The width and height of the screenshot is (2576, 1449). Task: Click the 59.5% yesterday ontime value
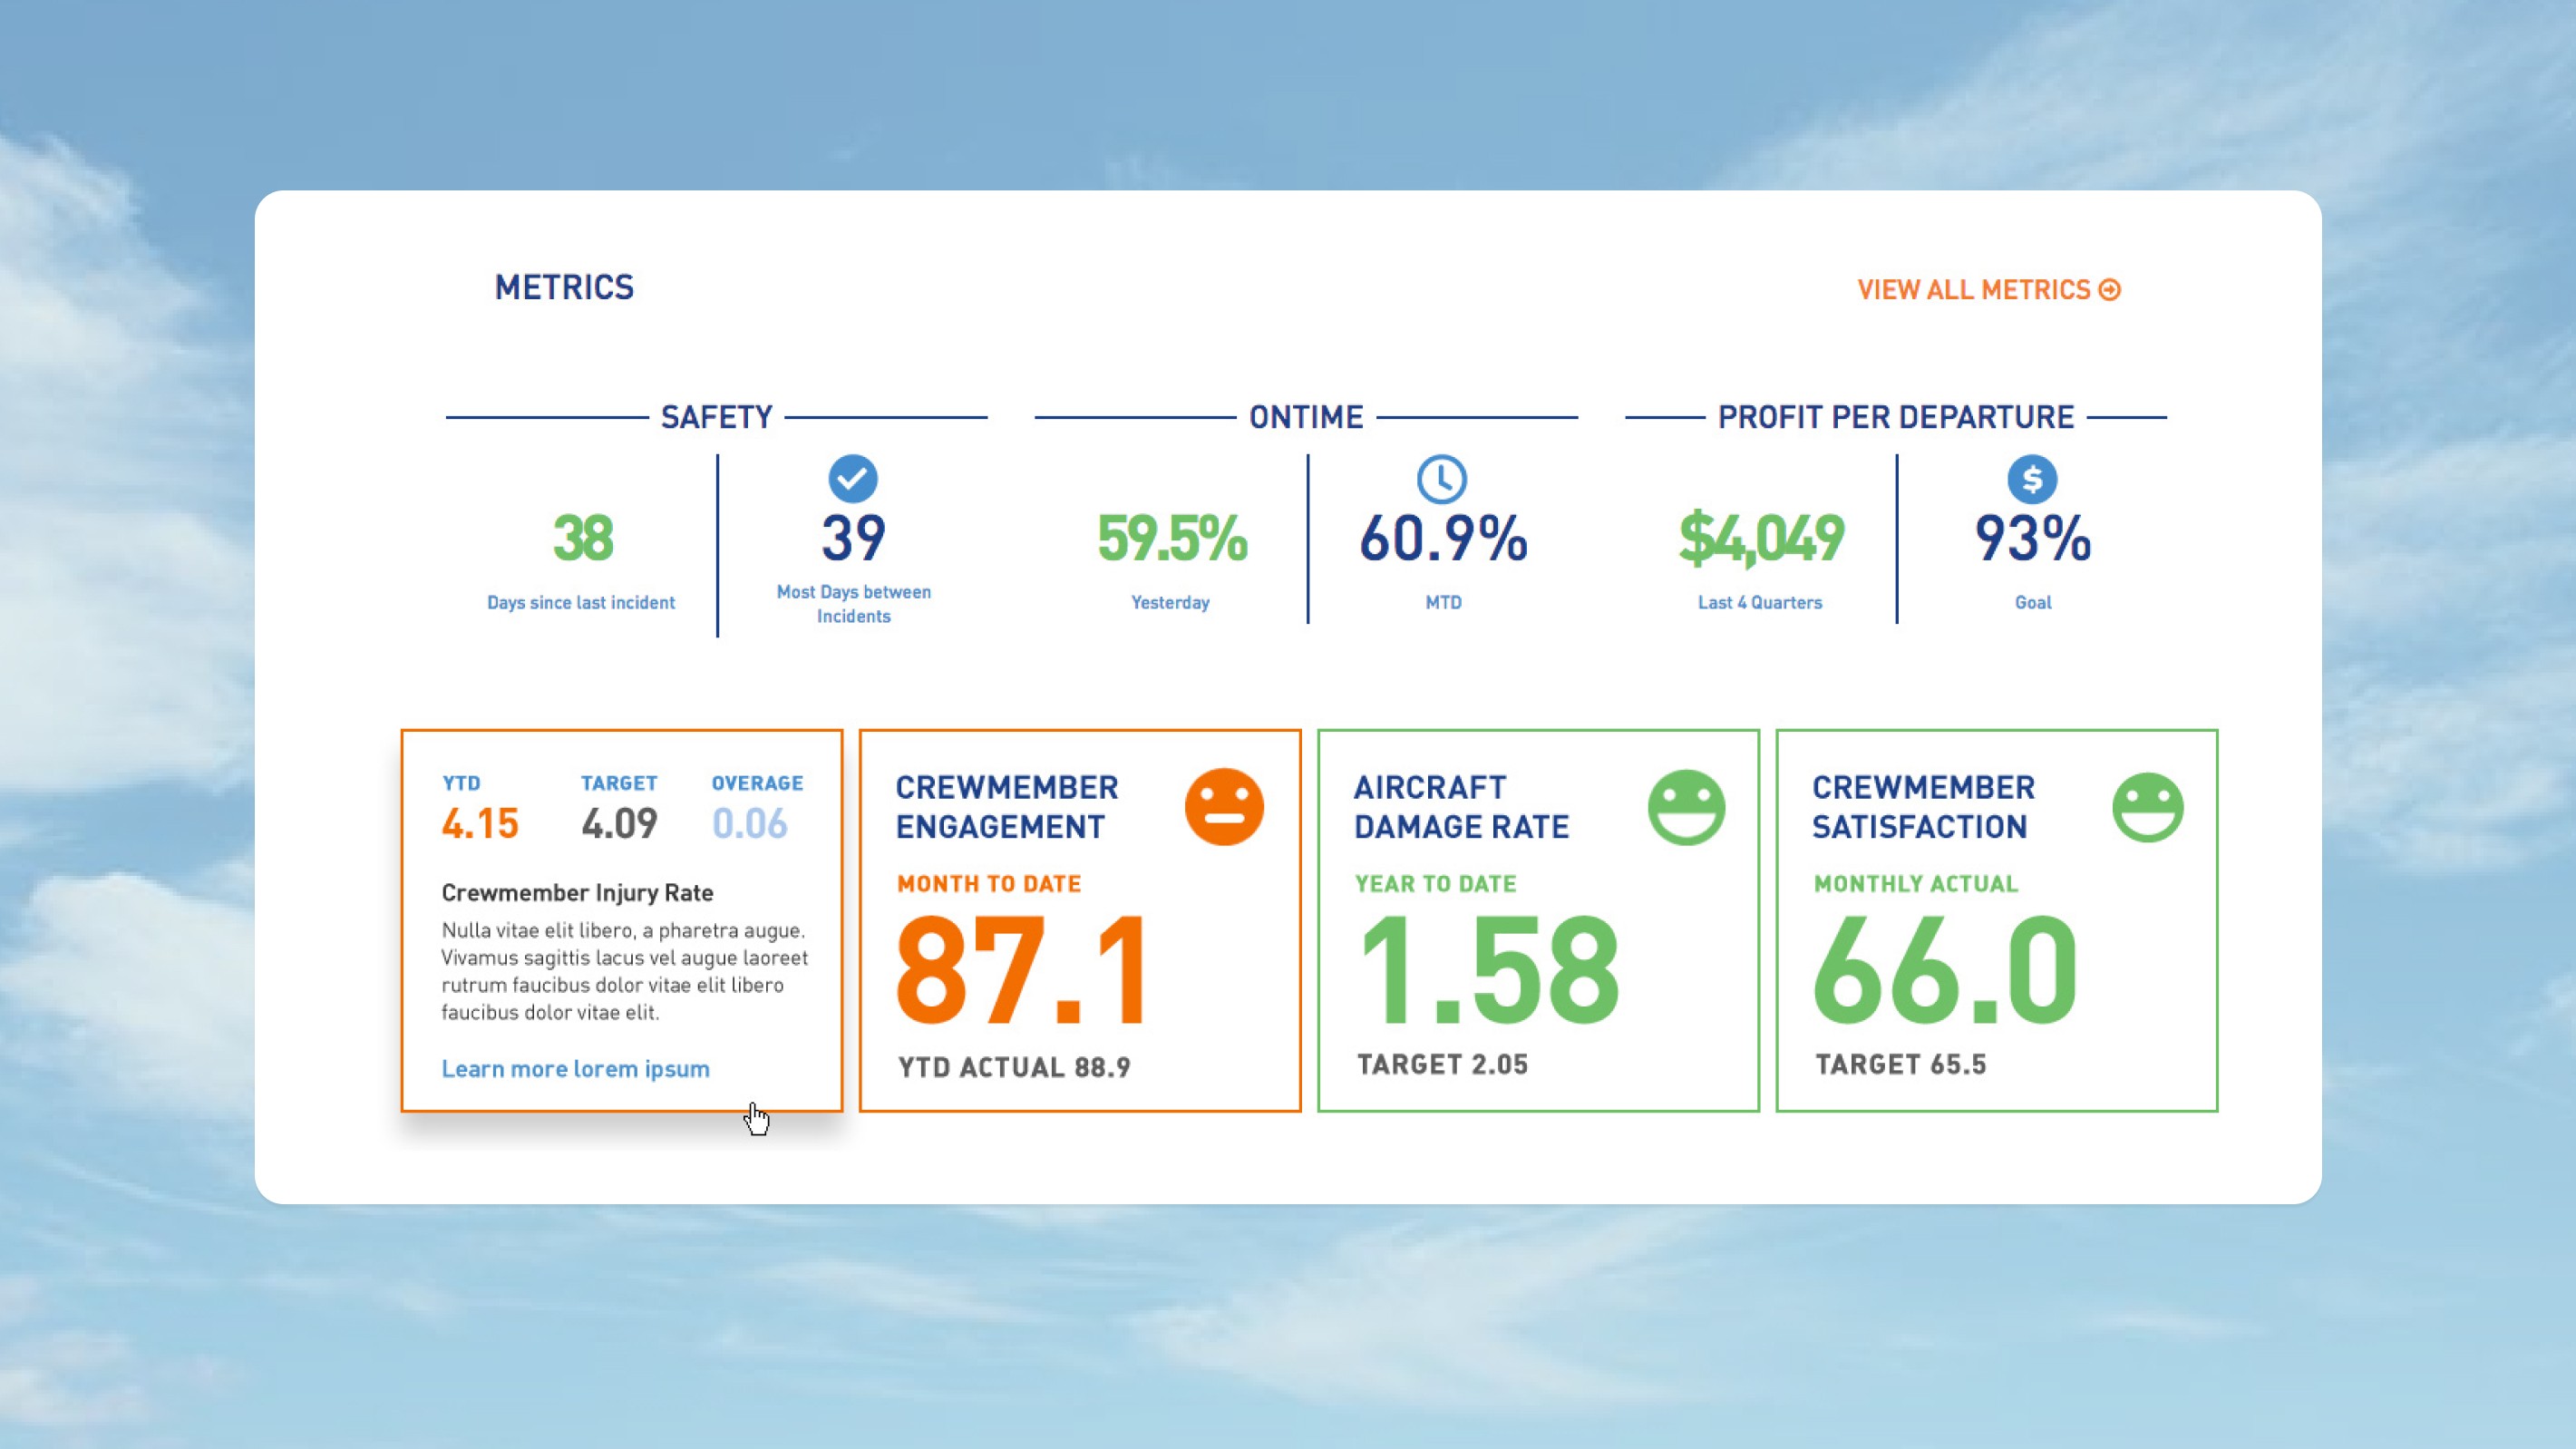coord(1172,538)
